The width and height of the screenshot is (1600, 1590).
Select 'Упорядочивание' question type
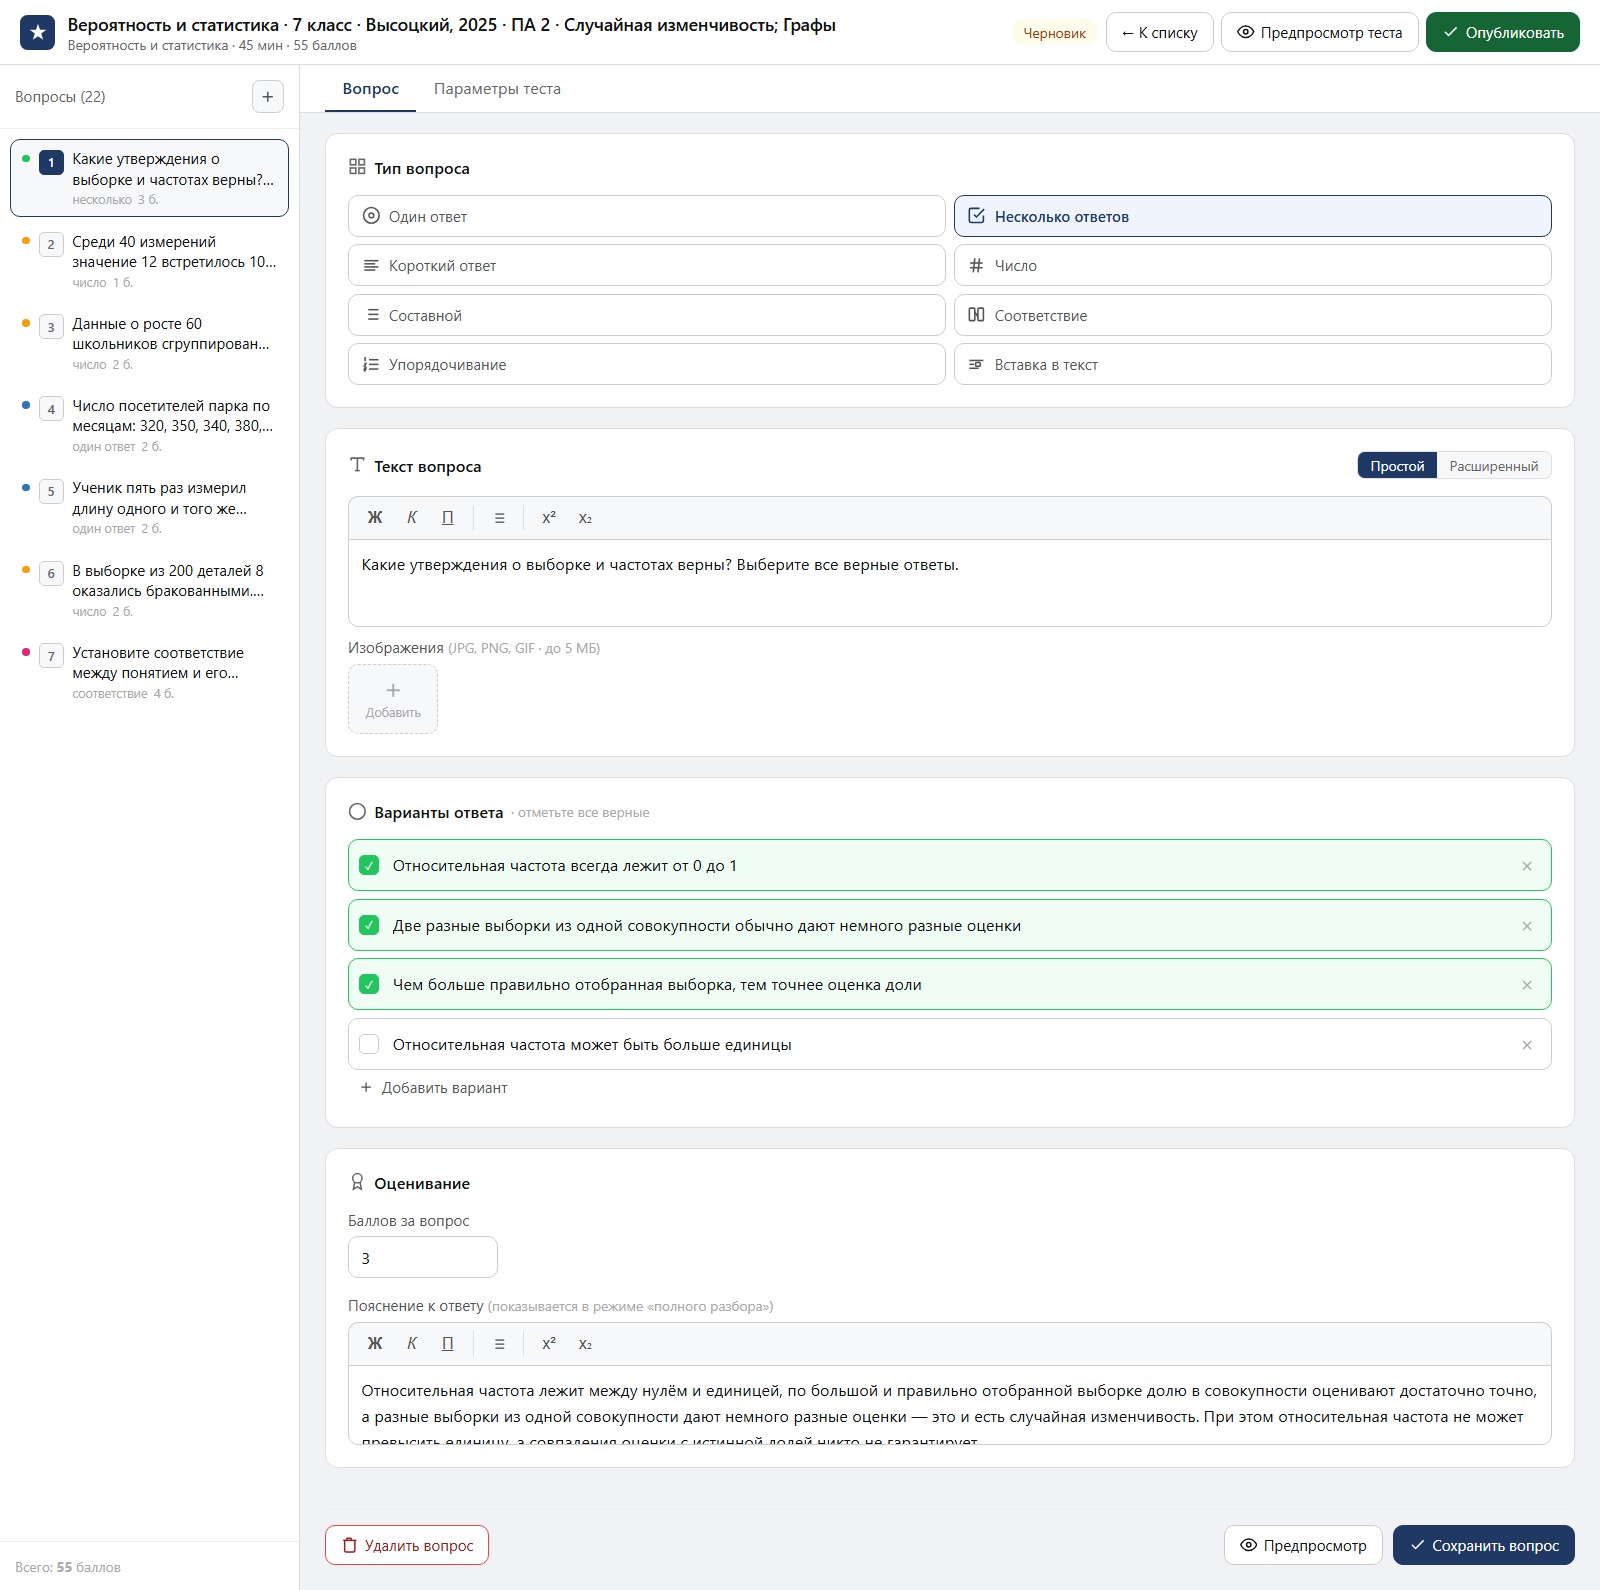647,365
